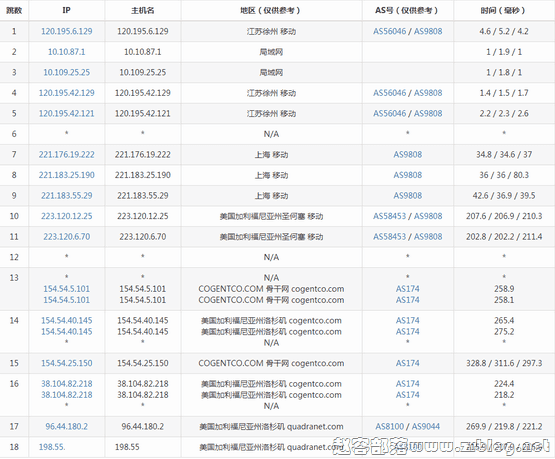Click AS174 link in hop 15 row

(408, 363)
